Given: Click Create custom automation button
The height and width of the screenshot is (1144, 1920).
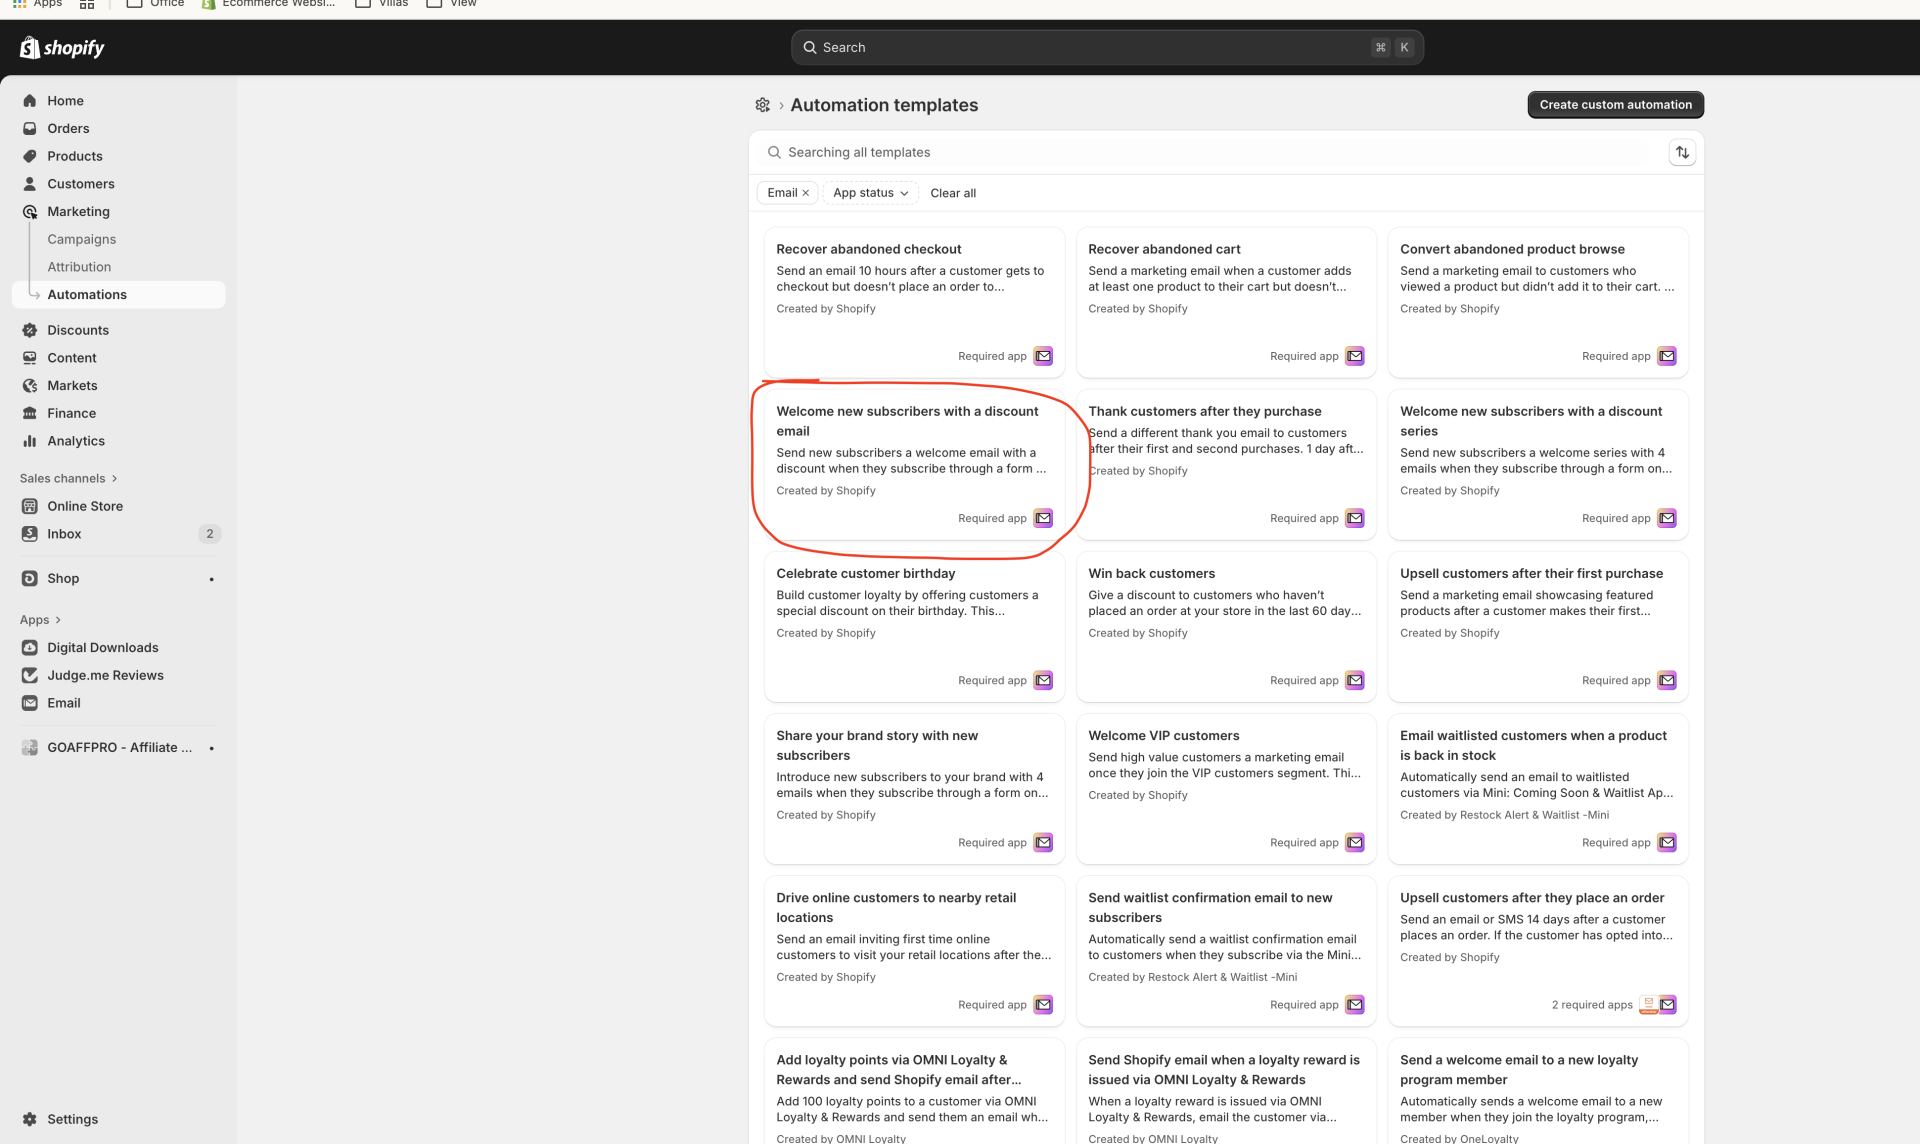Looking at the screenshot, I should click(x=1615, y=105).
